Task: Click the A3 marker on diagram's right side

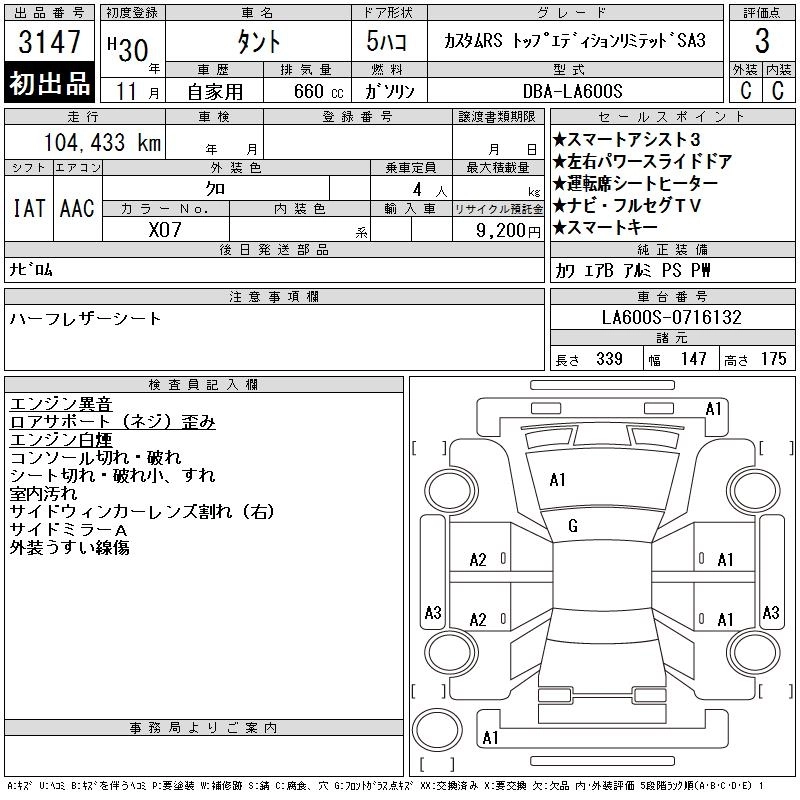Action: point(770,613)
